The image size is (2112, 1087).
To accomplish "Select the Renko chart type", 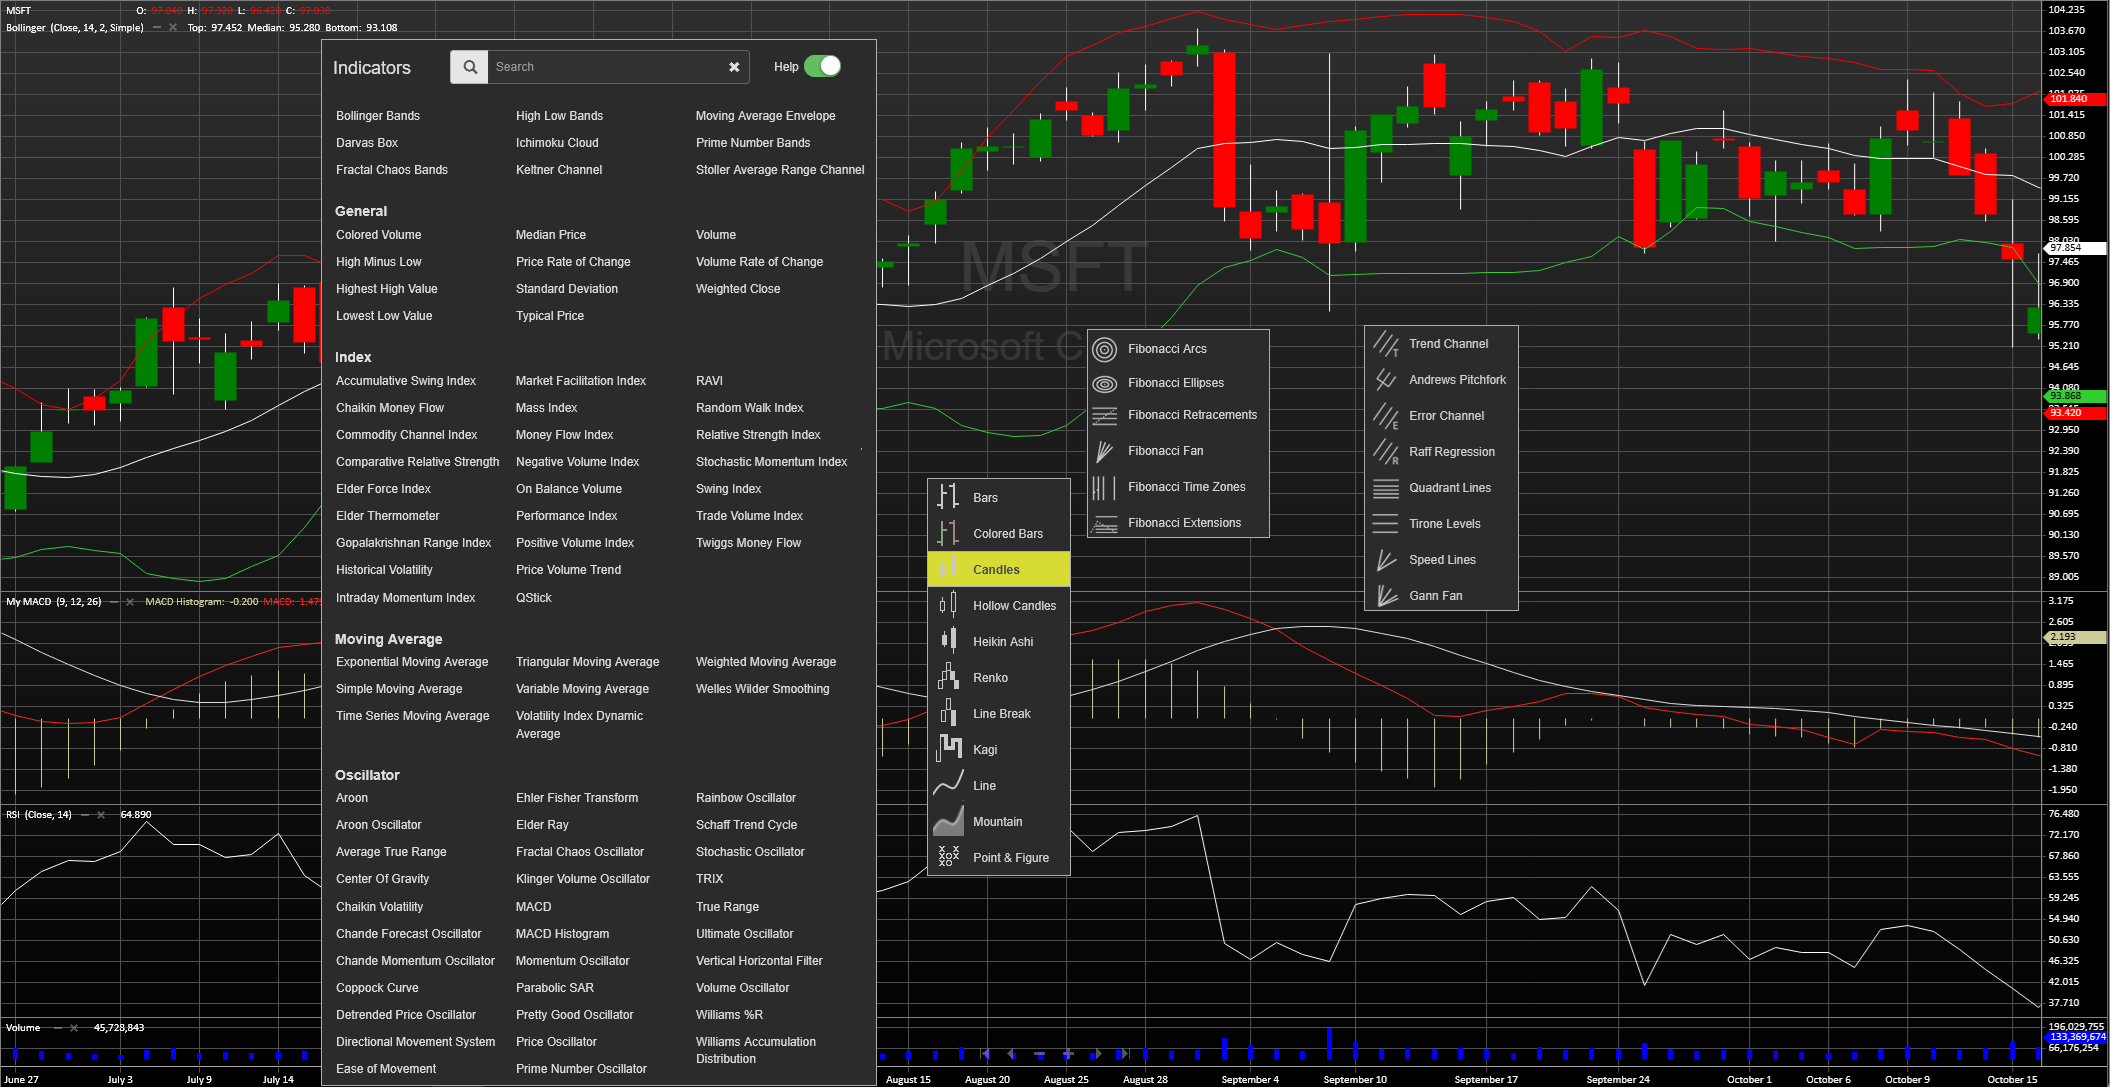I will (x=999, y=678).
